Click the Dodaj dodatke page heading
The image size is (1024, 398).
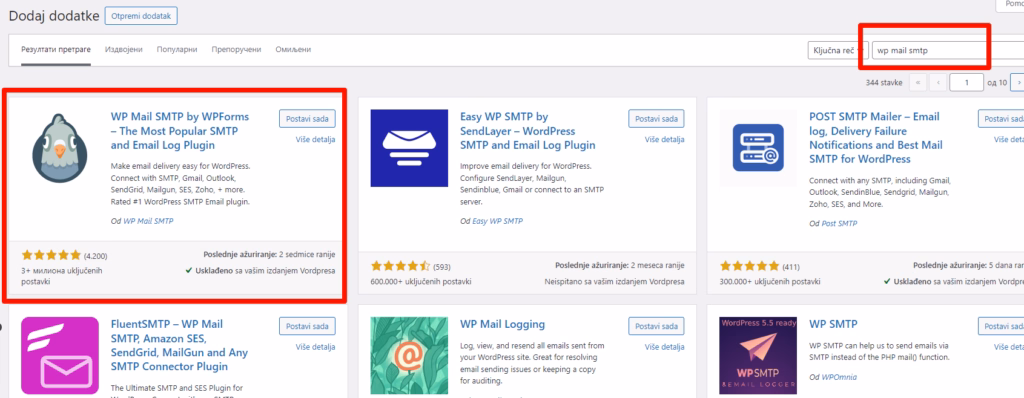click(x=54, y=15)
